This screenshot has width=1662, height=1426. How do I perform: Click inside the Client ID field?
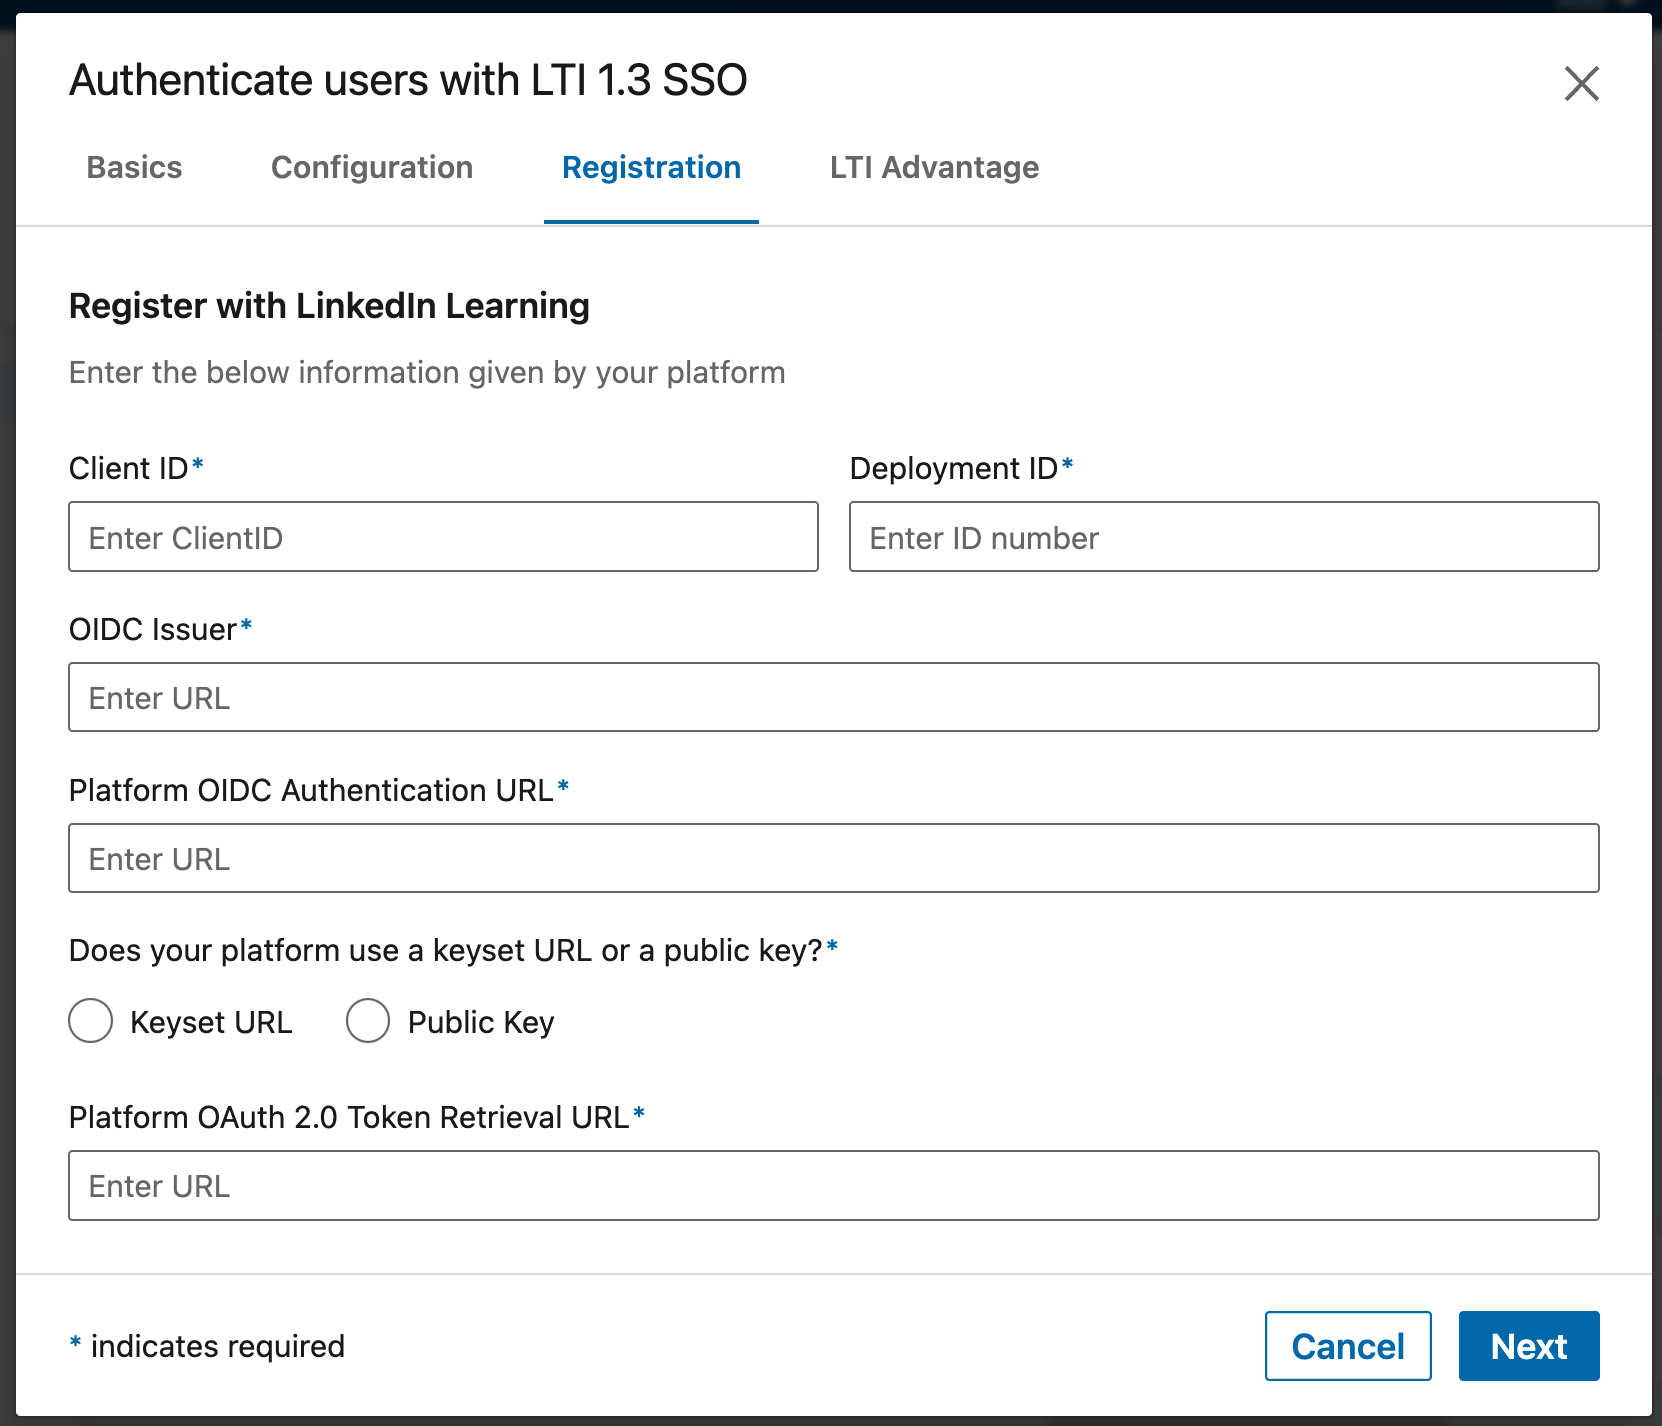(443, 537)
